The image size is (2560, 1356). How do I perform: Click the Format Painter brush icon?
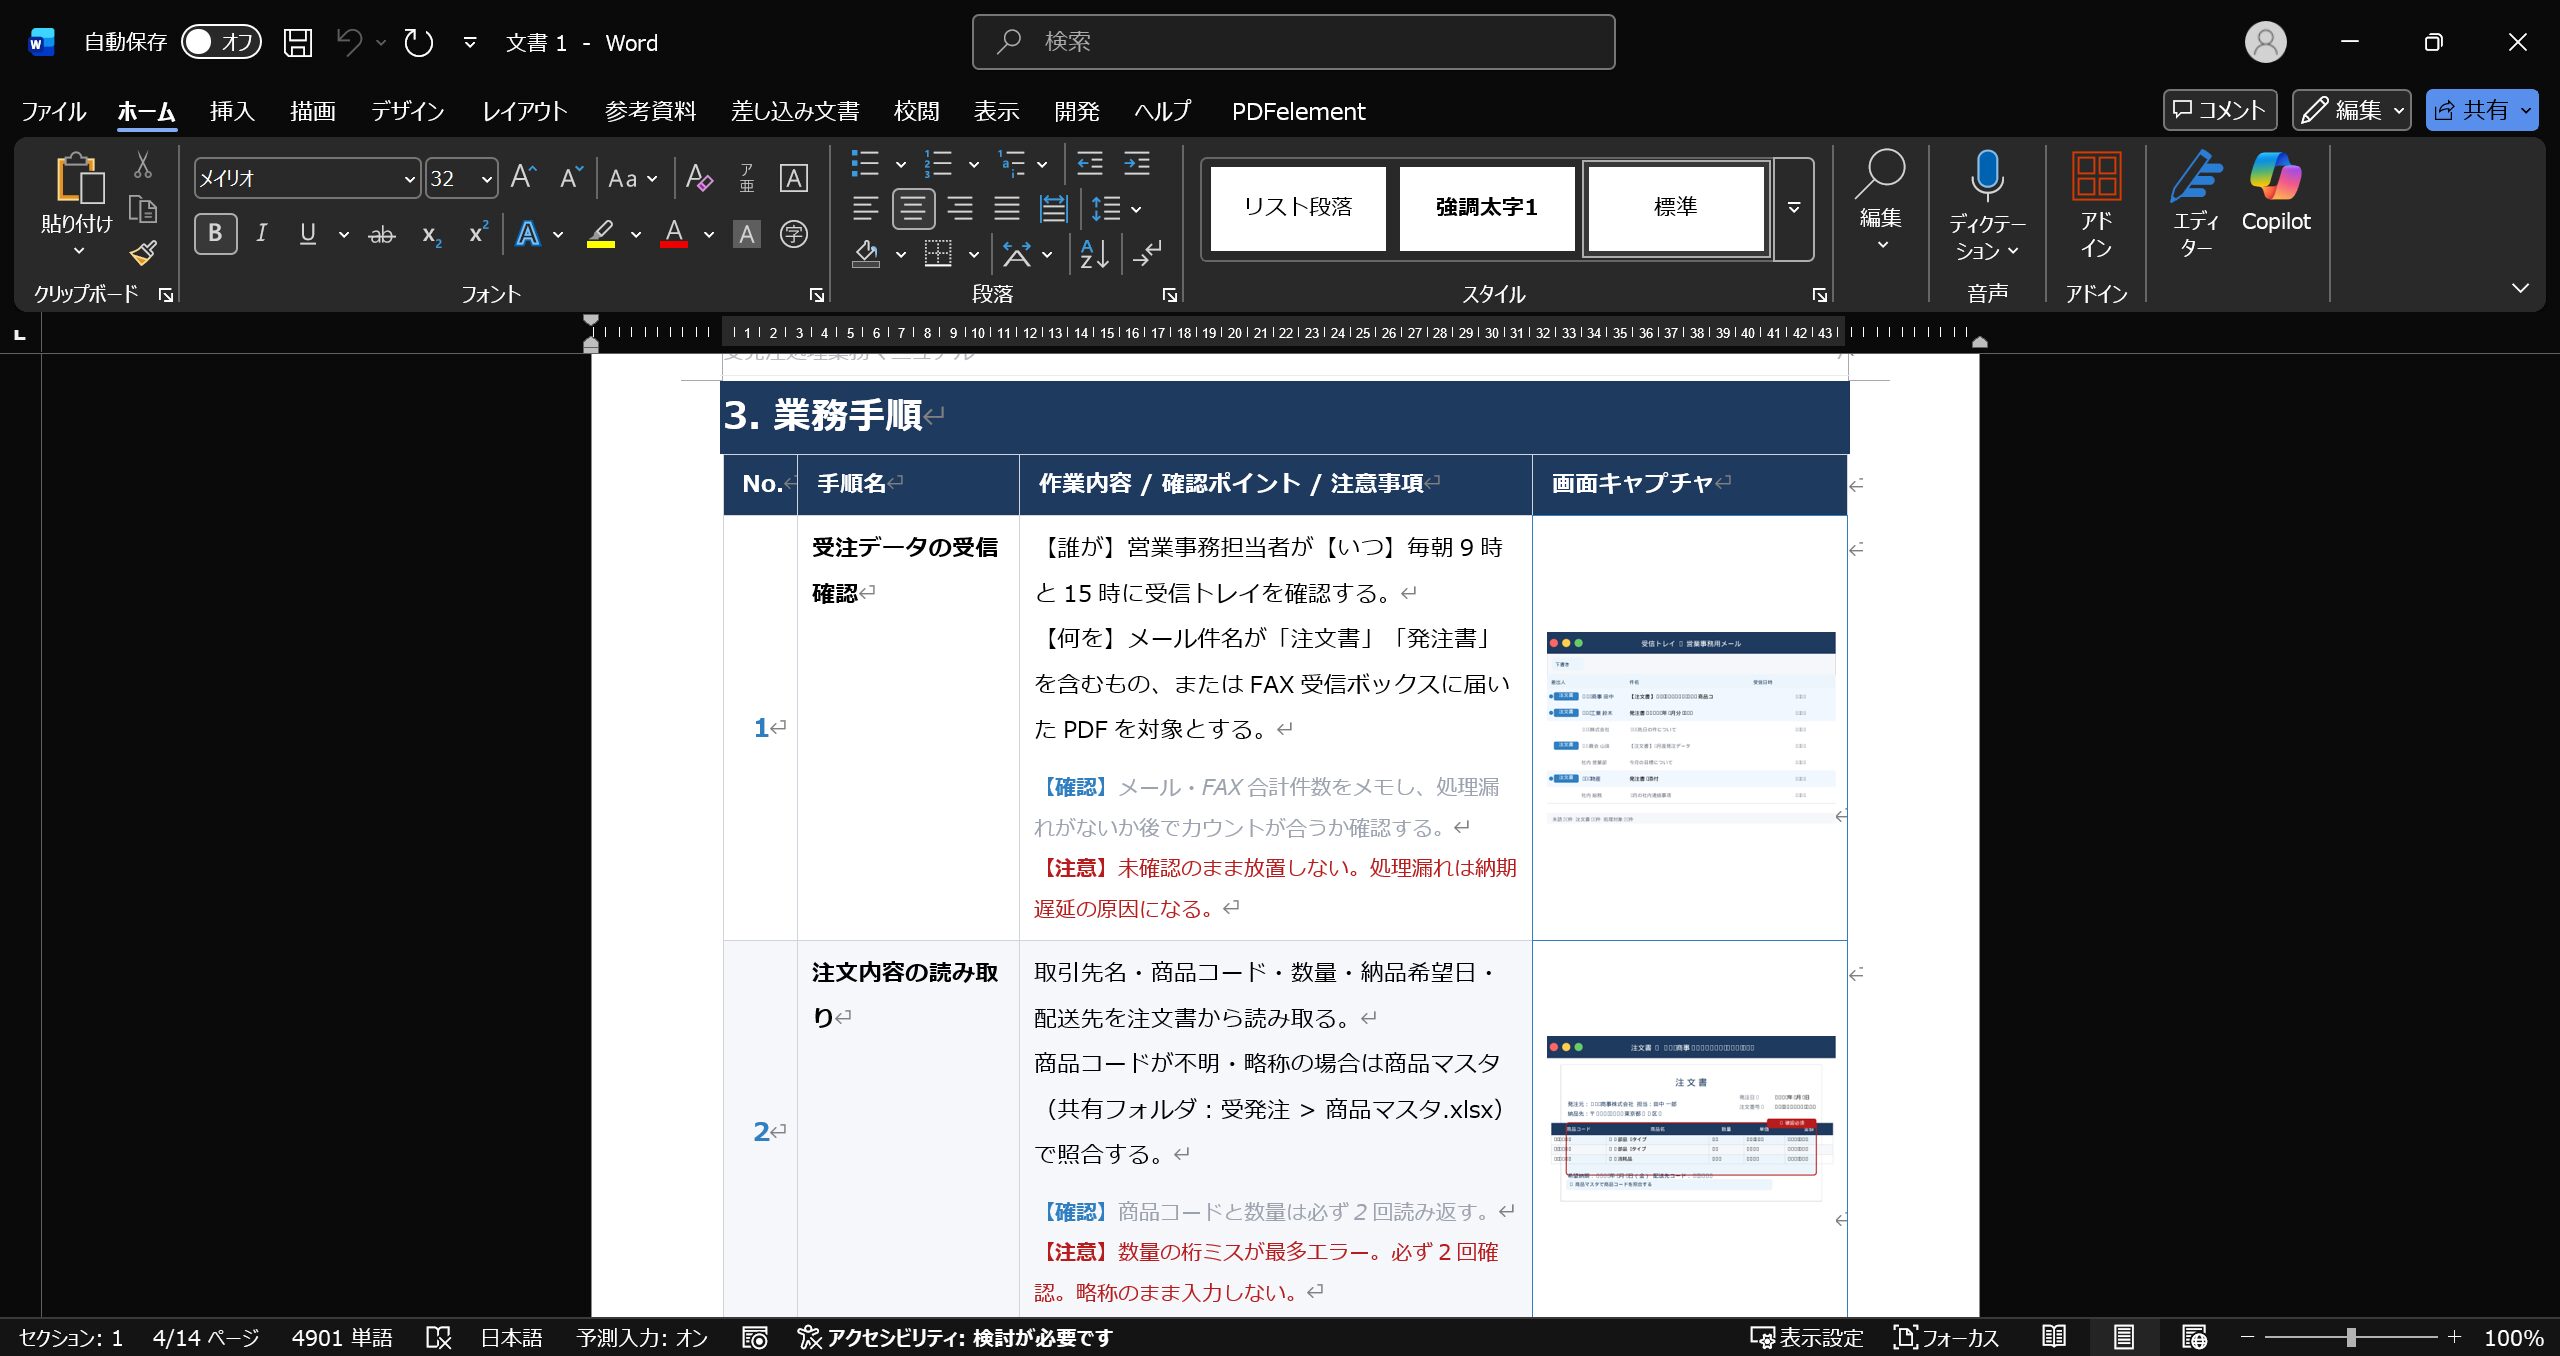pyautogui.click(x=143, y=253)
